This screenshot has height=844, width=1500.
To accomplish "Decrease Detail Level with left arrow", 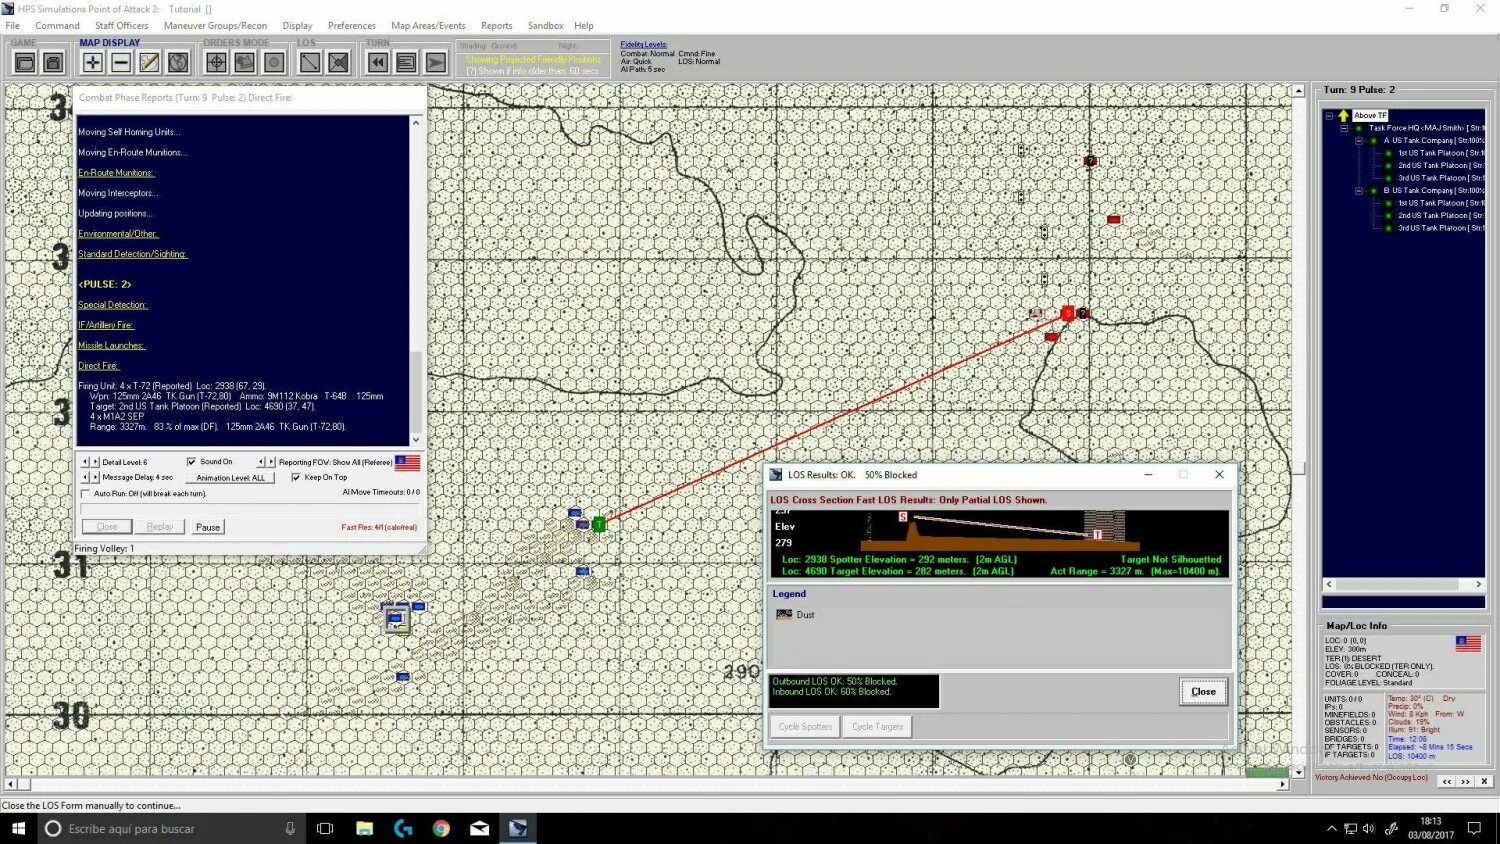I will click(x=85, y=462).
